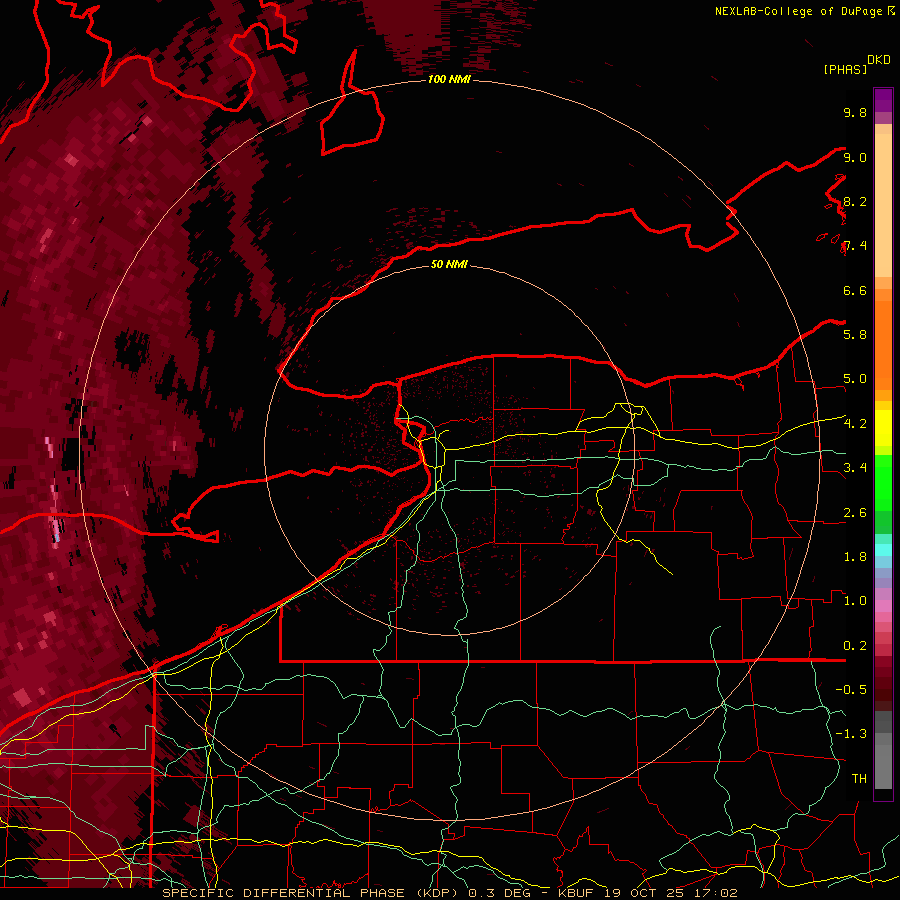
Task: Click the bright green band of the color bar
Action: click(x=883, y=482)
